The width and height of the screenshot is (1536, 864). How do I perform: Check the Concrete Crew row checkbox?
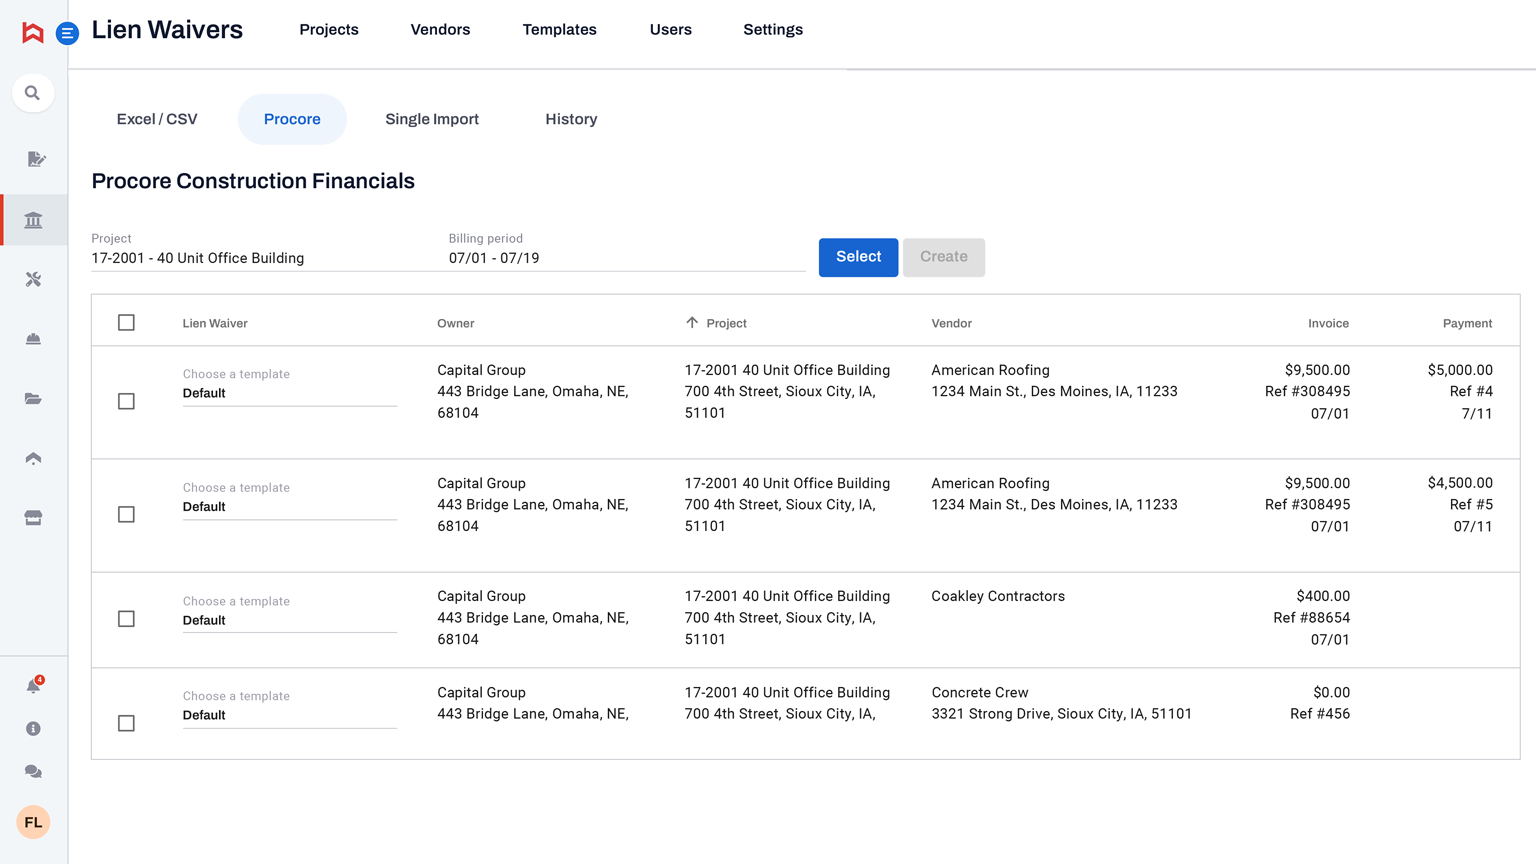[126, 723]
